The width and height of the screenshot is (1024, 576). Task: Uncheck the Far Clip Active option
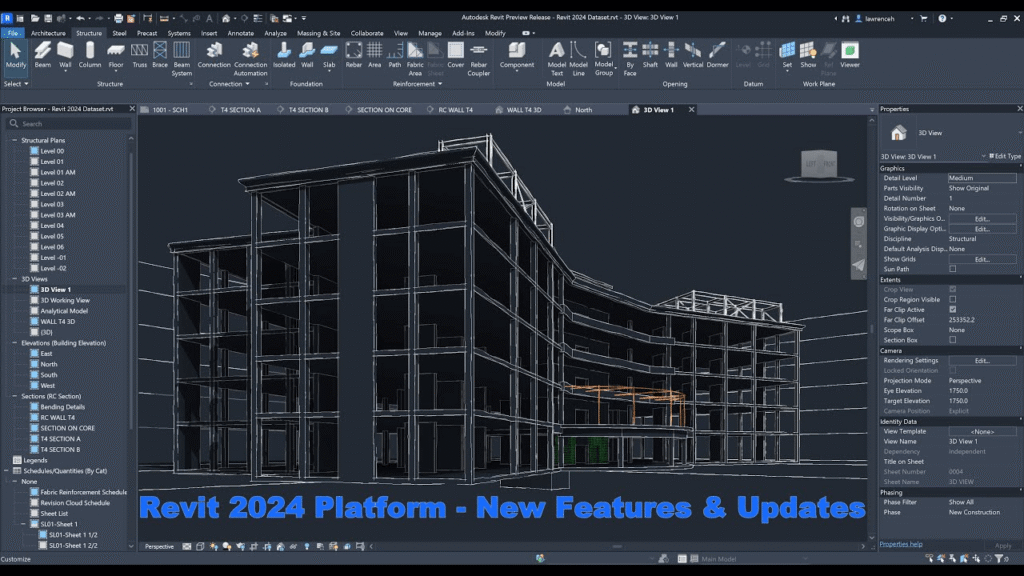point(952,308)
